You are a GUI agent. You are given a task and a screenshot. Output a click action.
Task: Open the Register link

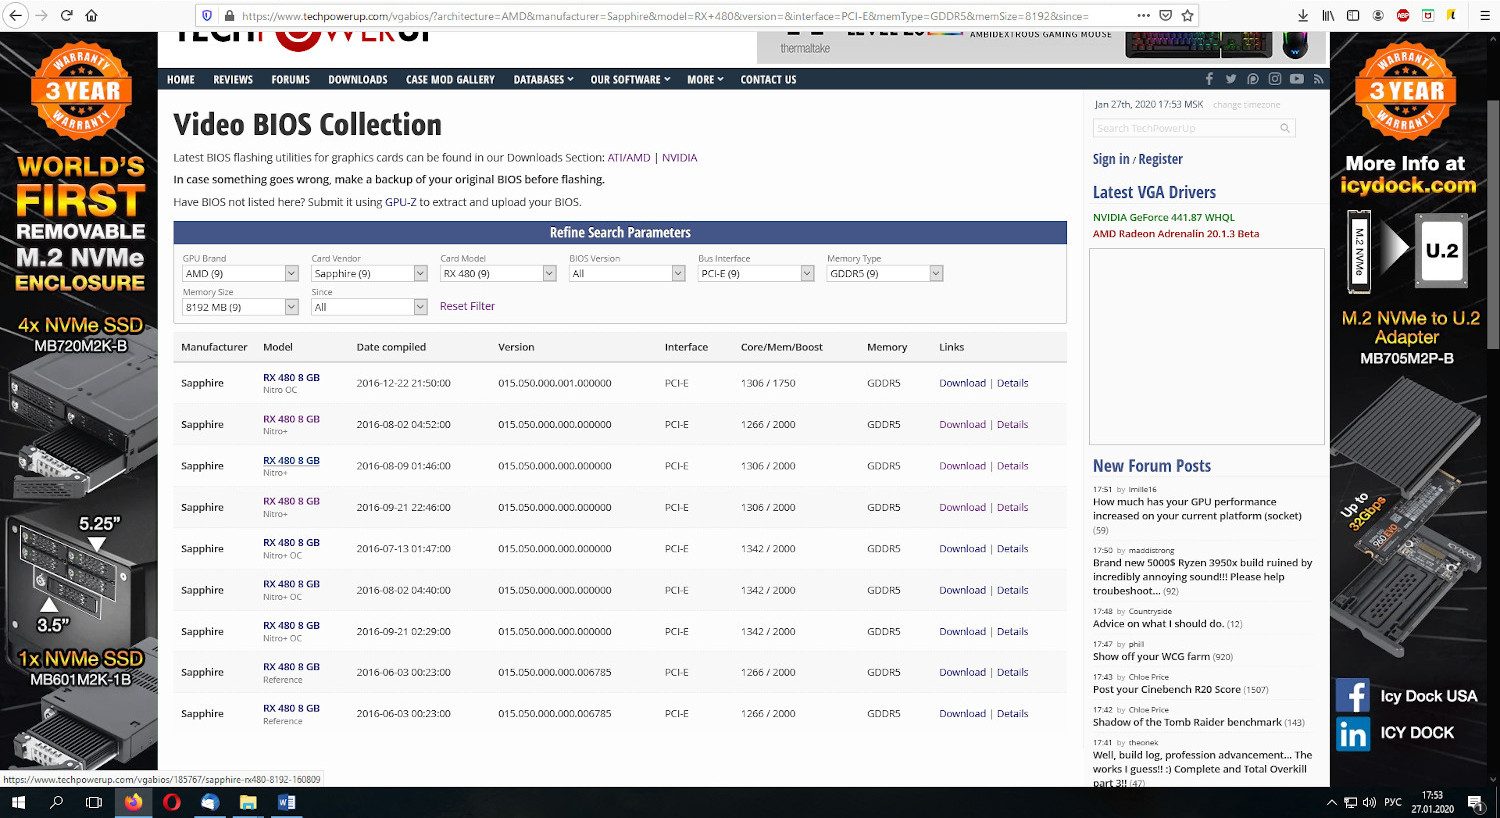tap(1160, 159)
